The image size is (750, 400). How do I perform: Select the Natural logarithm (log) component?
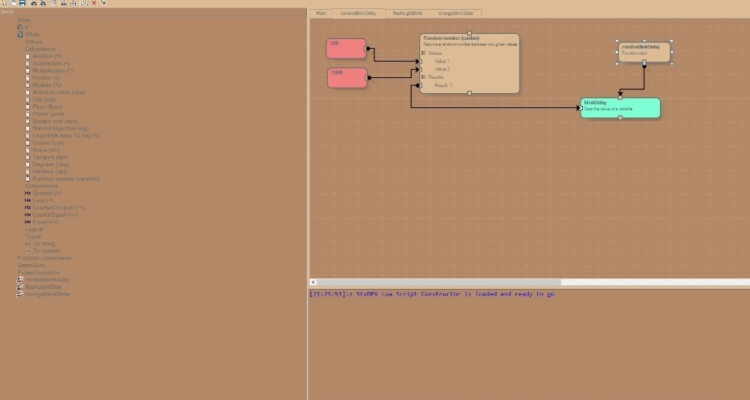coord(61,128)
